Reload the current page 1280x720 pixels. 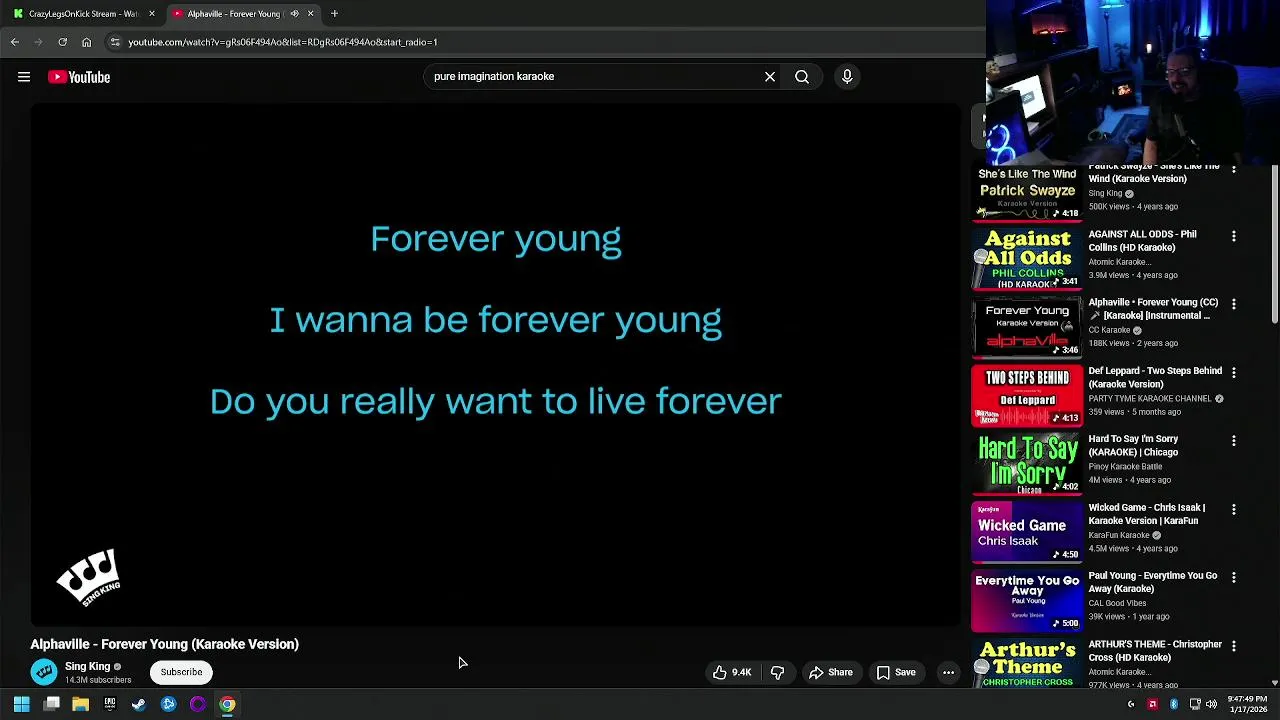pos(62,42)
